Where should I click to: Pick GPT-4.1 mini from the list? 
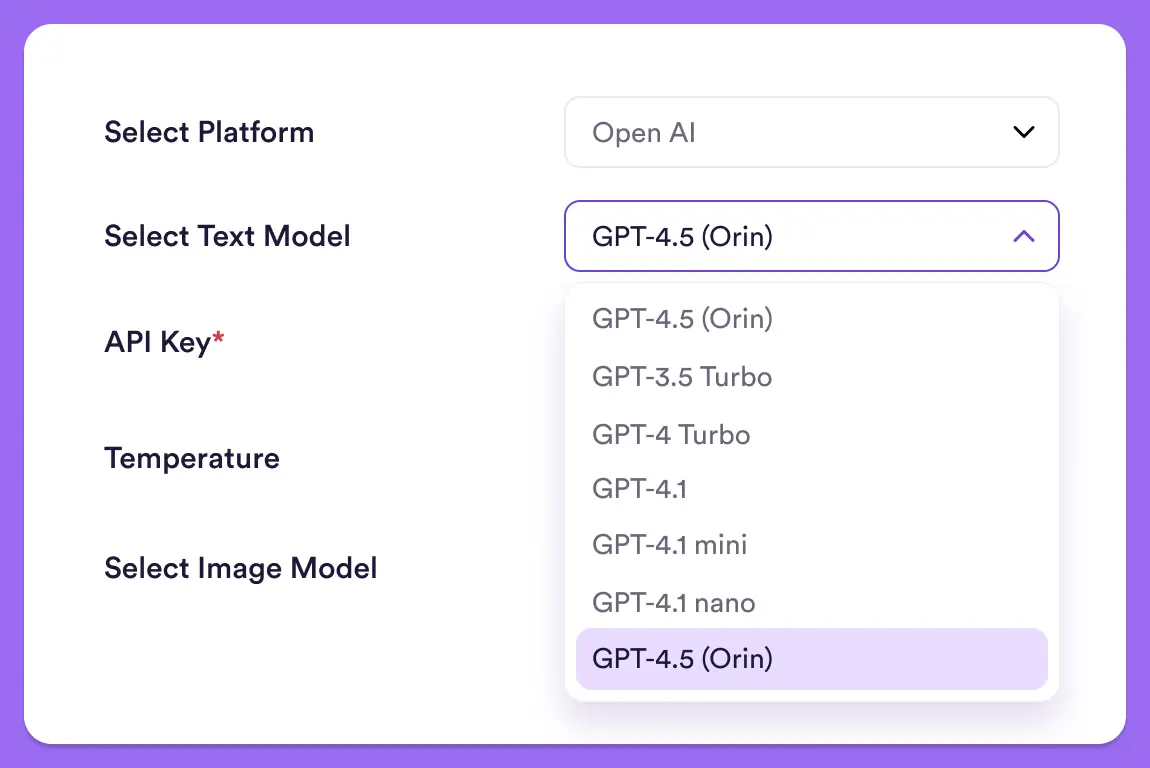pyautogui.click(x=811, y=545)
